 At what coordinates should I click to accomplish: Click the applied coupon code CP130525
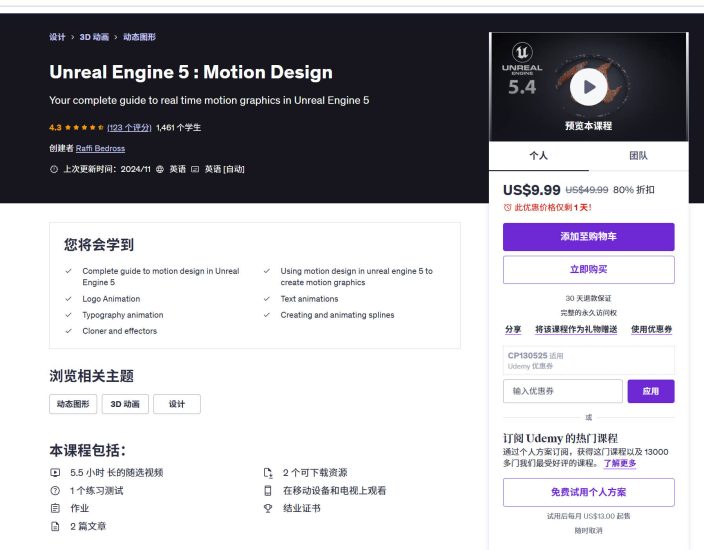528,356
